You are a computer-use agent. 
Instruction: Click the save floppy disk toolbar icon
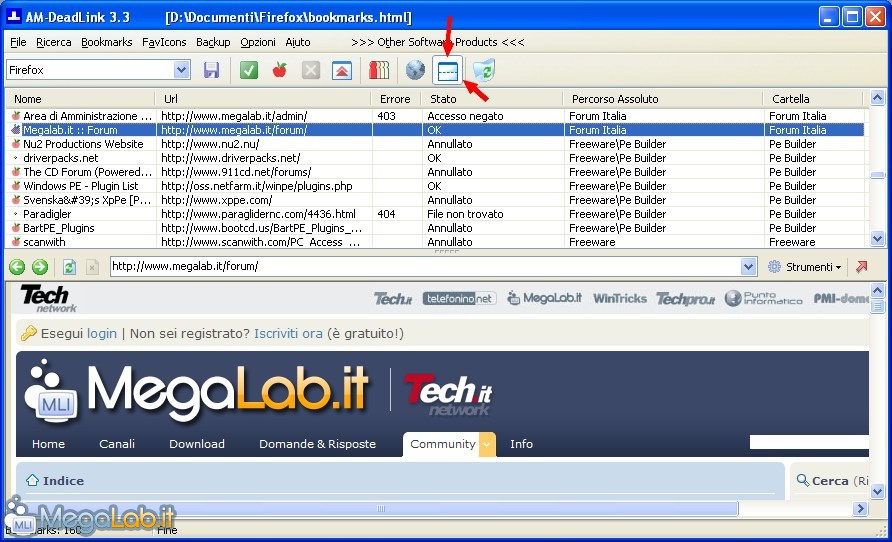coord(211,70)
